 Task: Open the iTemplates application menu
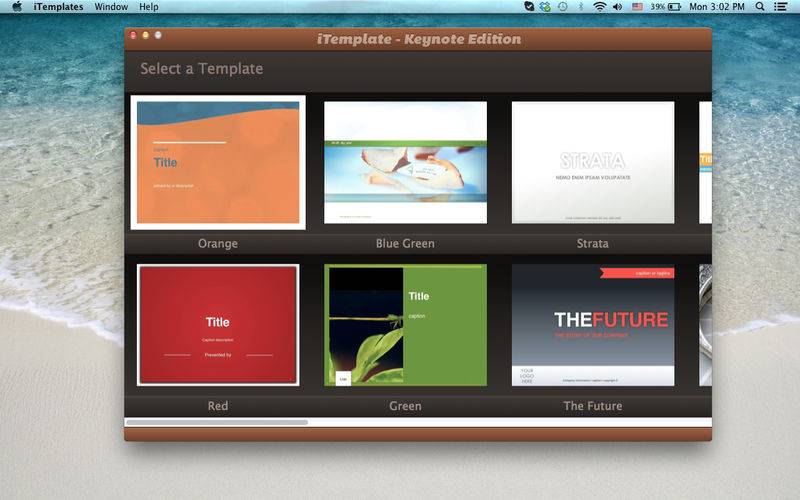(x=58, y=7)
